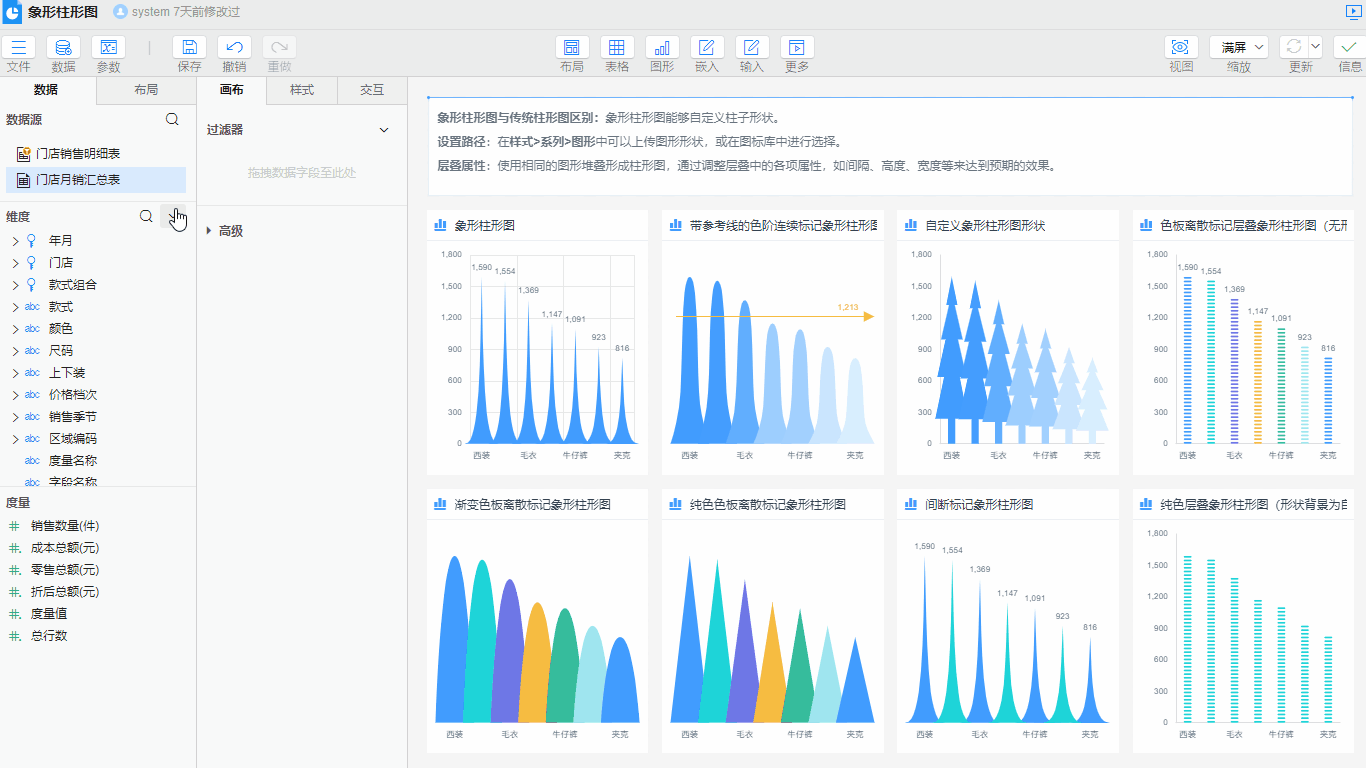The image size is (1366, 768).
Task: Click the 信息 checkmark icon
Action: coord(1350,47)
